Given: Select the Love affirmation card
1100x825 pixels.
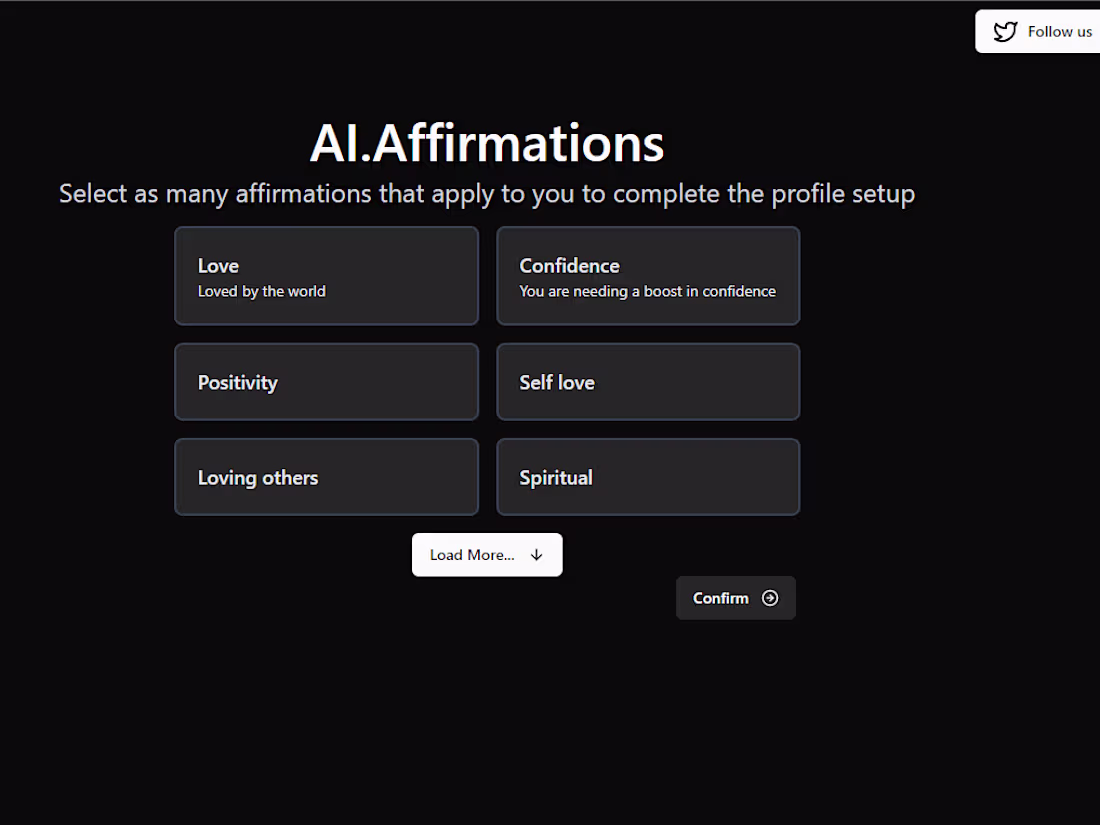Looking at the screenshot, I should pos(326,276).
